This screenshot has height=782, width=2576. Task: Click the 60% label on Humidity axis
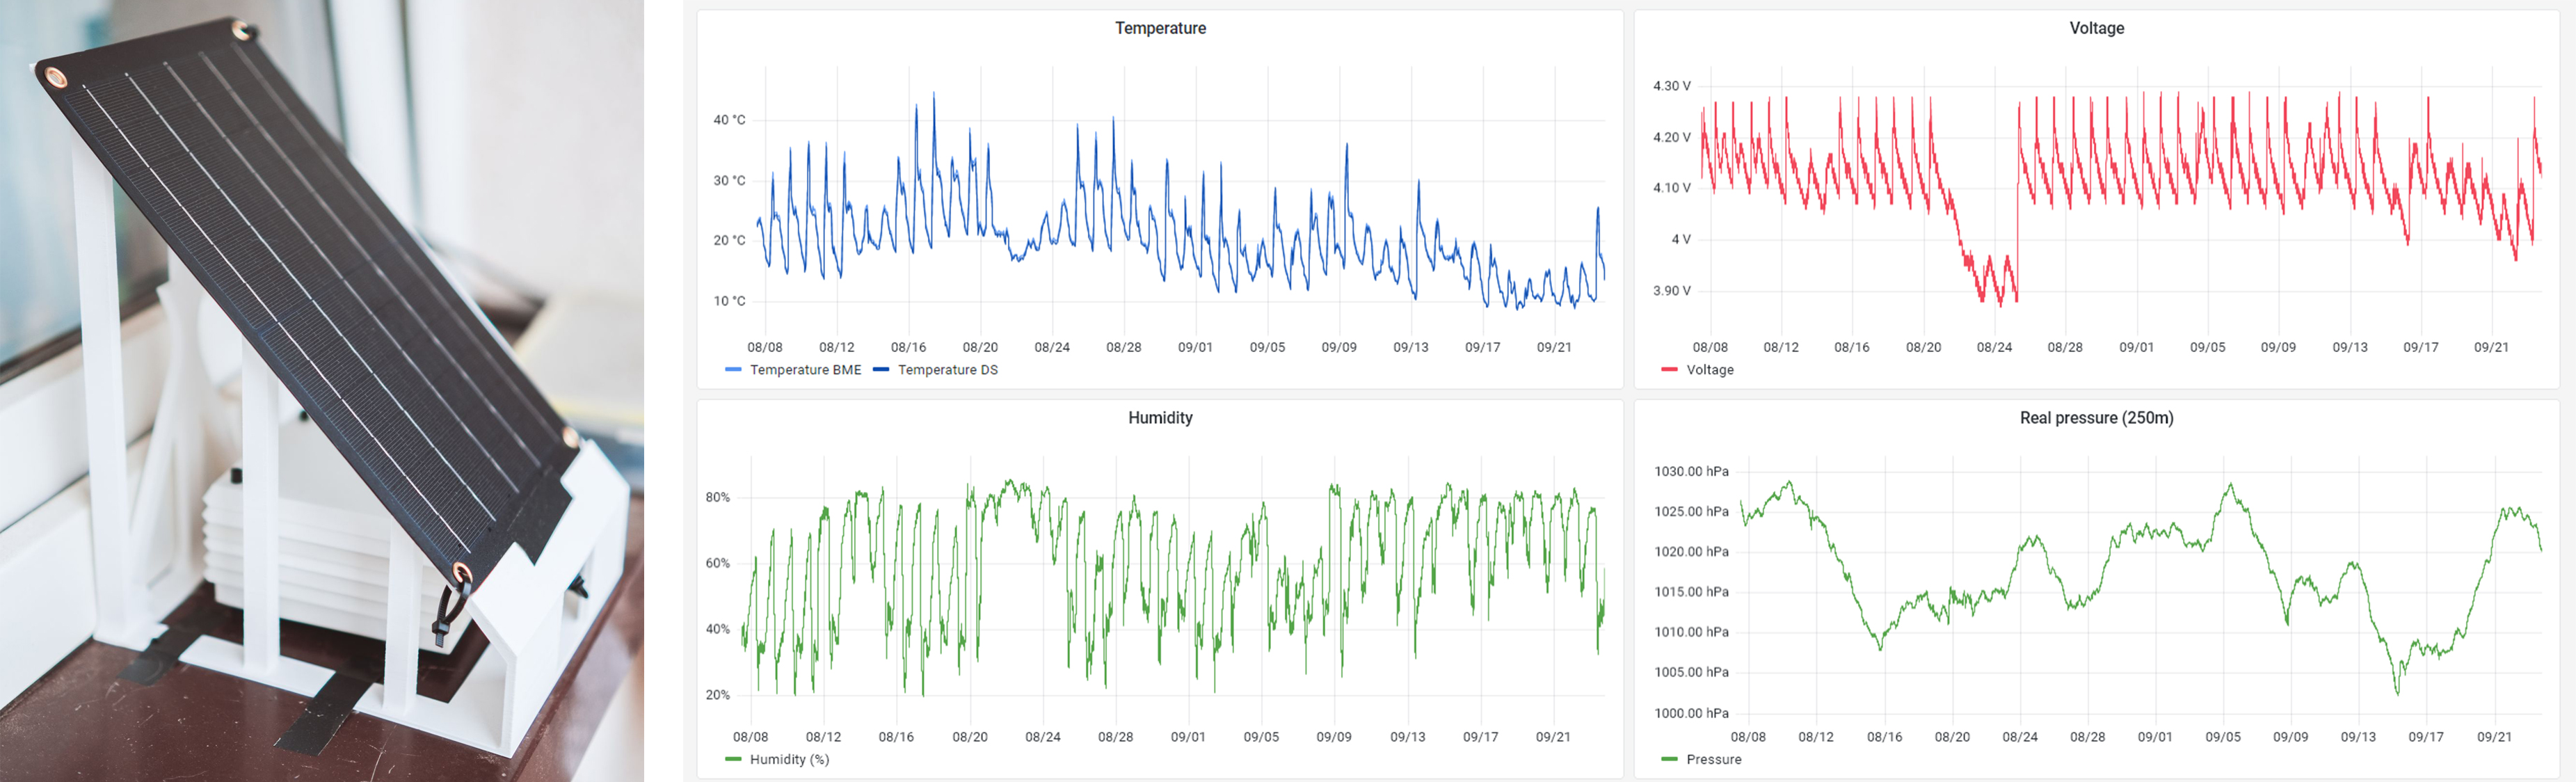[717, 563]
